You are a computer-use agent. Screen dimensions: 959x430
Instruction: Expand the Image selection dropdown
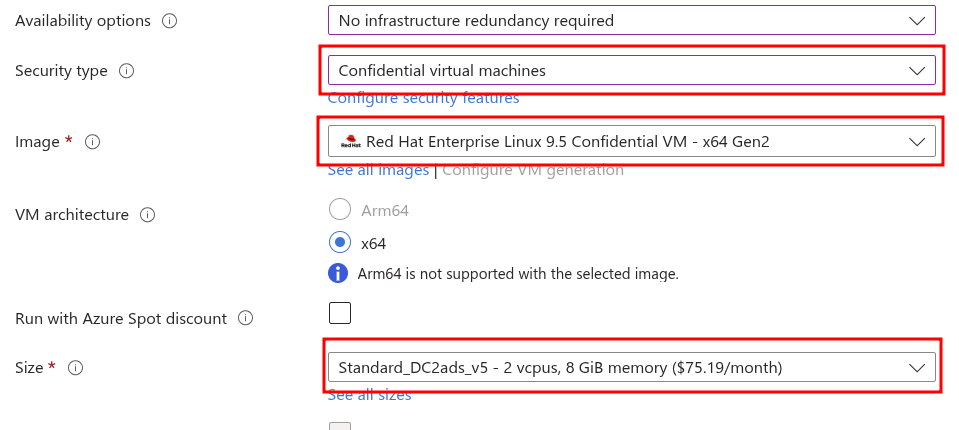click(631, 142)
